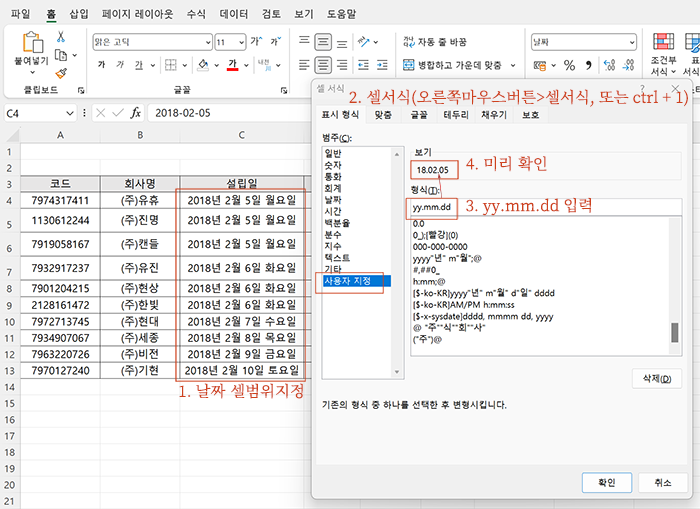Click 자동 줄 바꿈 wrap text

435,42
